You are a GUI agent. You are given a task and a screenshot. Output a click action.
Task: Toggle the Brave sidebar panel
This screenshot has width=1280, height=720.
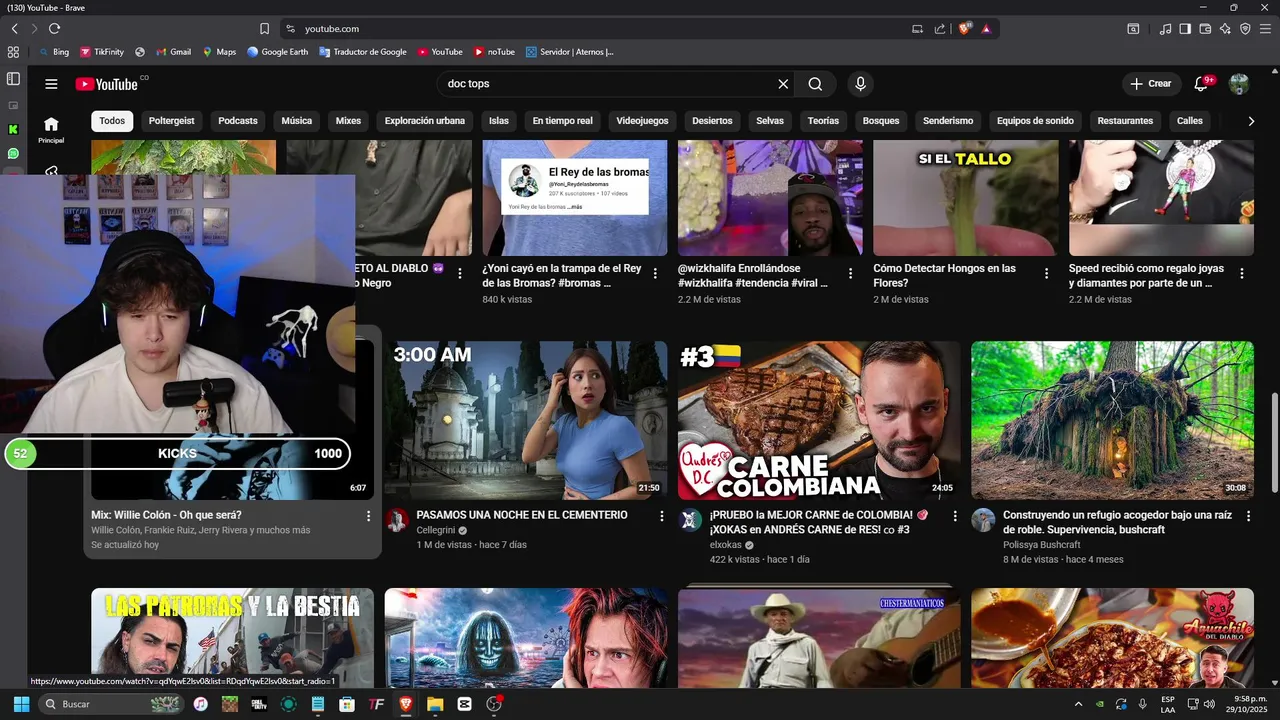pos(1185,29)
